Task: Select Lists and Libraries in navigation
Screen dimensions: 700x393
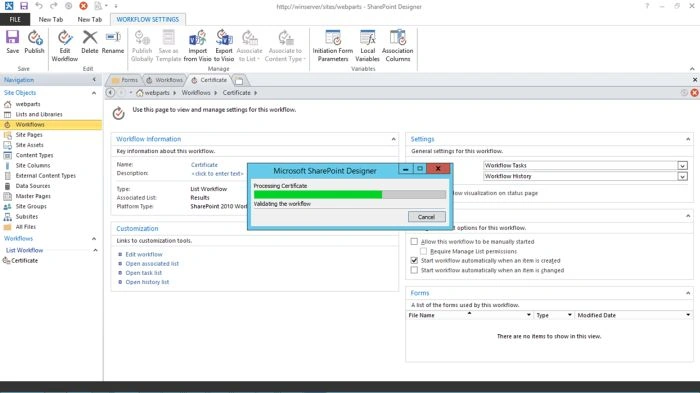Action: point(39,114)
